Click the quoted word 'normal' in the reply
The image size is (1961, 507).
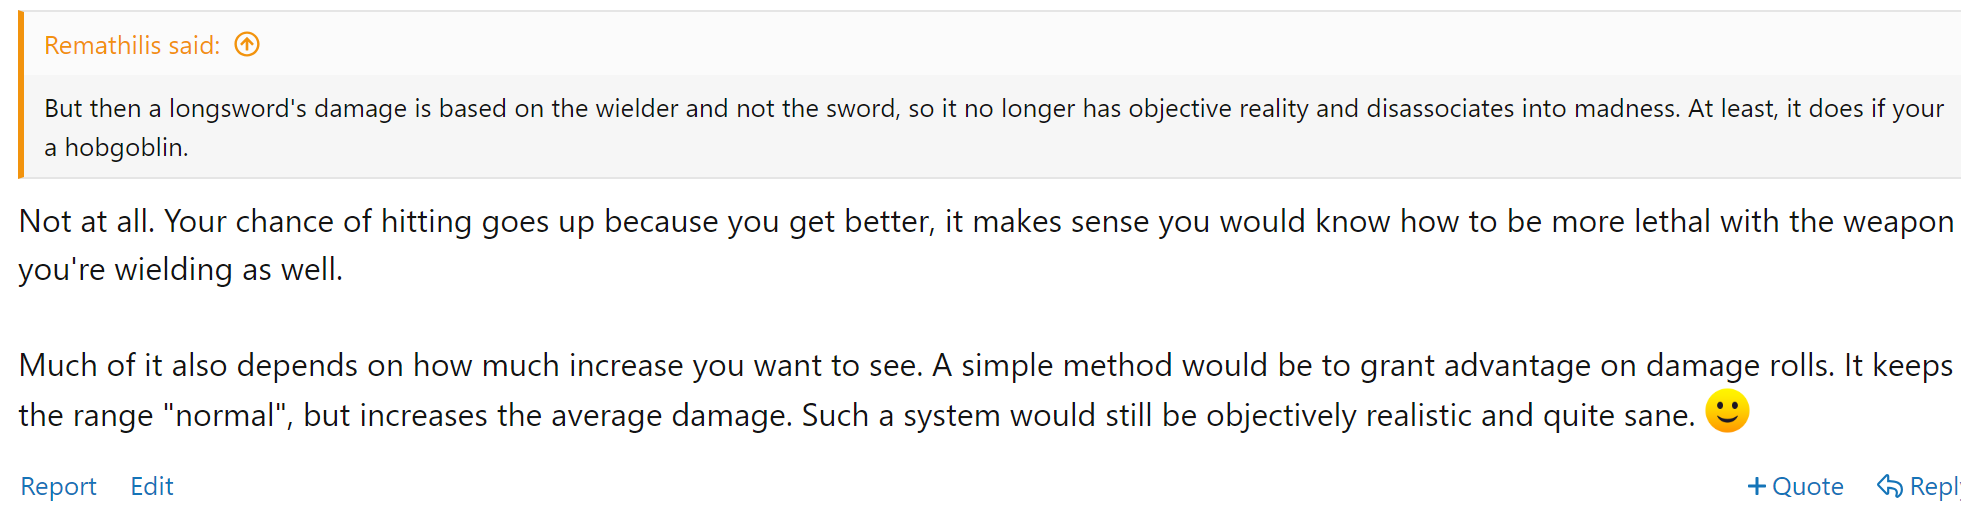pos(225,415)
